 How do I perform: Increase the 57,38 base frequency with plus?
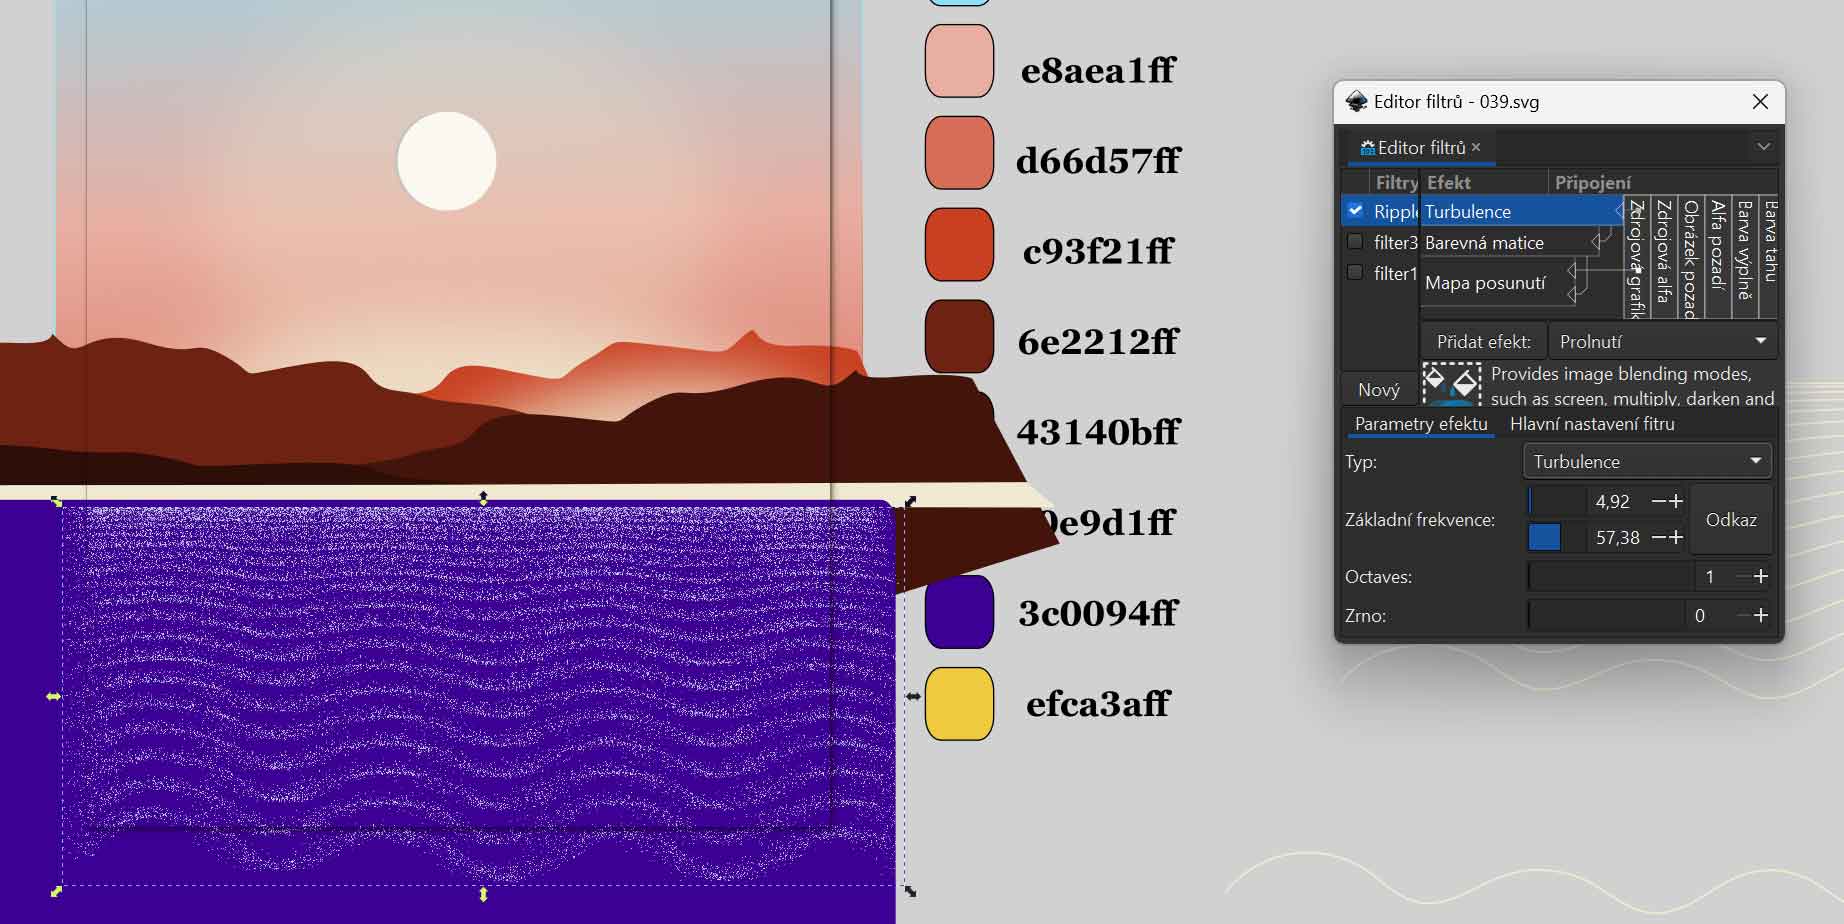(x=1677, y=538)
